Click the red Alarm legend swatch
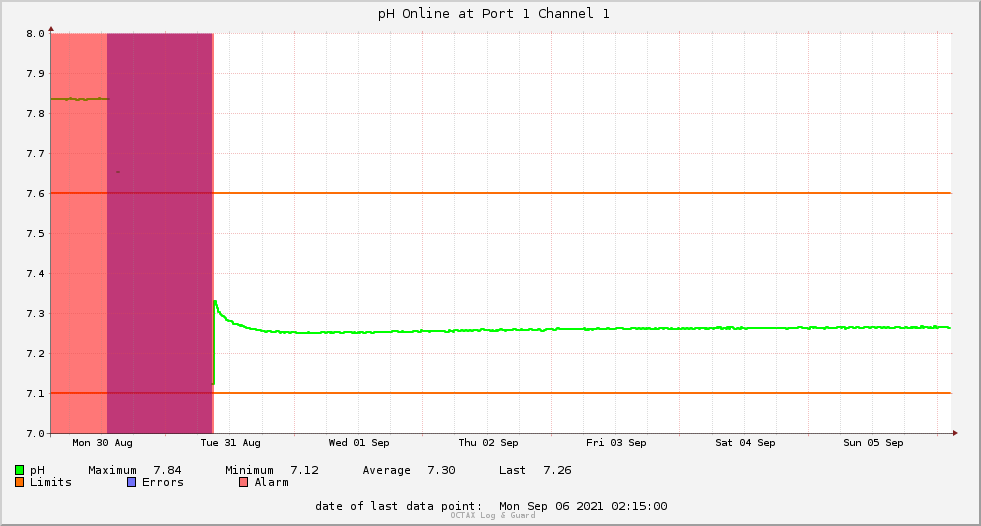Viewport: 981px width, 526px height. click(x=244, y=482)
